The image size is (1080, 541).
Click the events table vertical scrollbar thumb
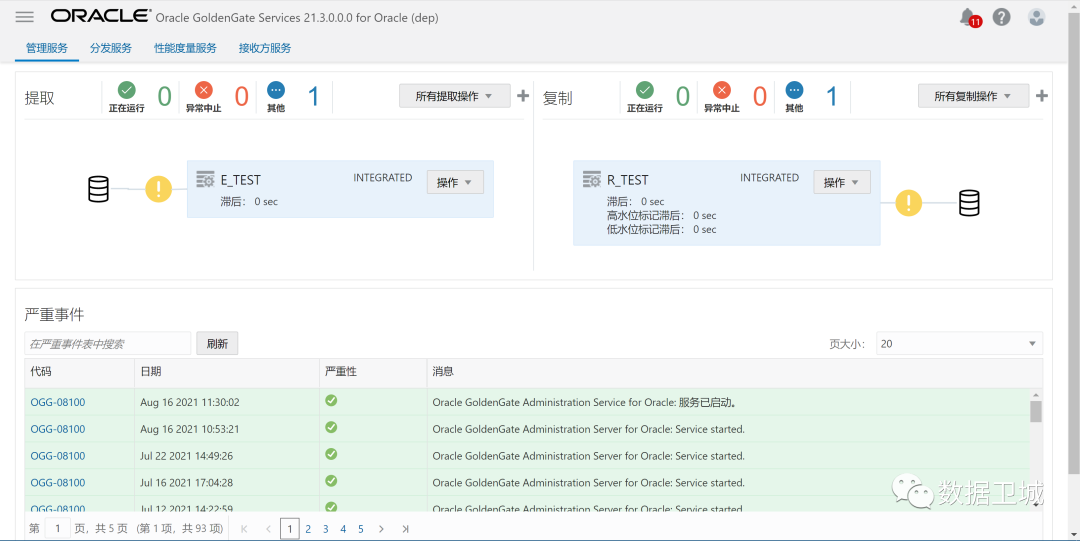[x=1036, y=411]
